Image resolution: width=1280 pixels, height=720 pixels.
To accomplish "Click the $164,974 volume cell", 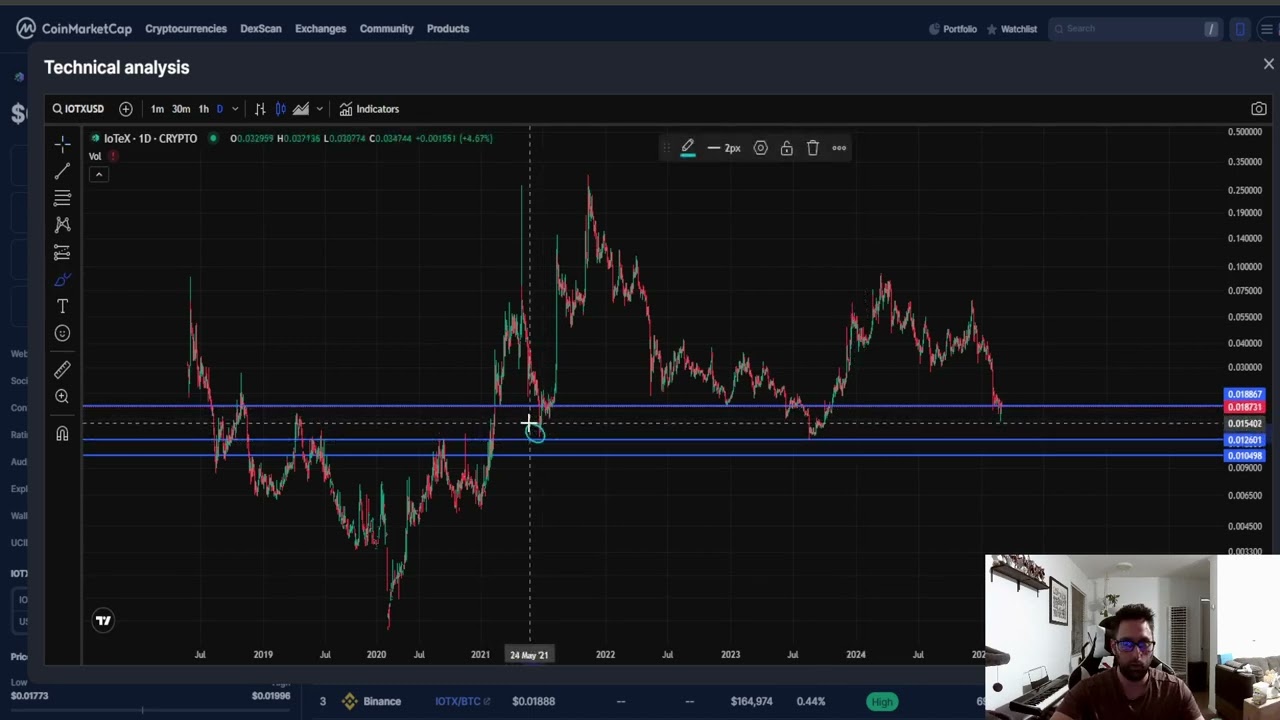I will coord(751,702).
